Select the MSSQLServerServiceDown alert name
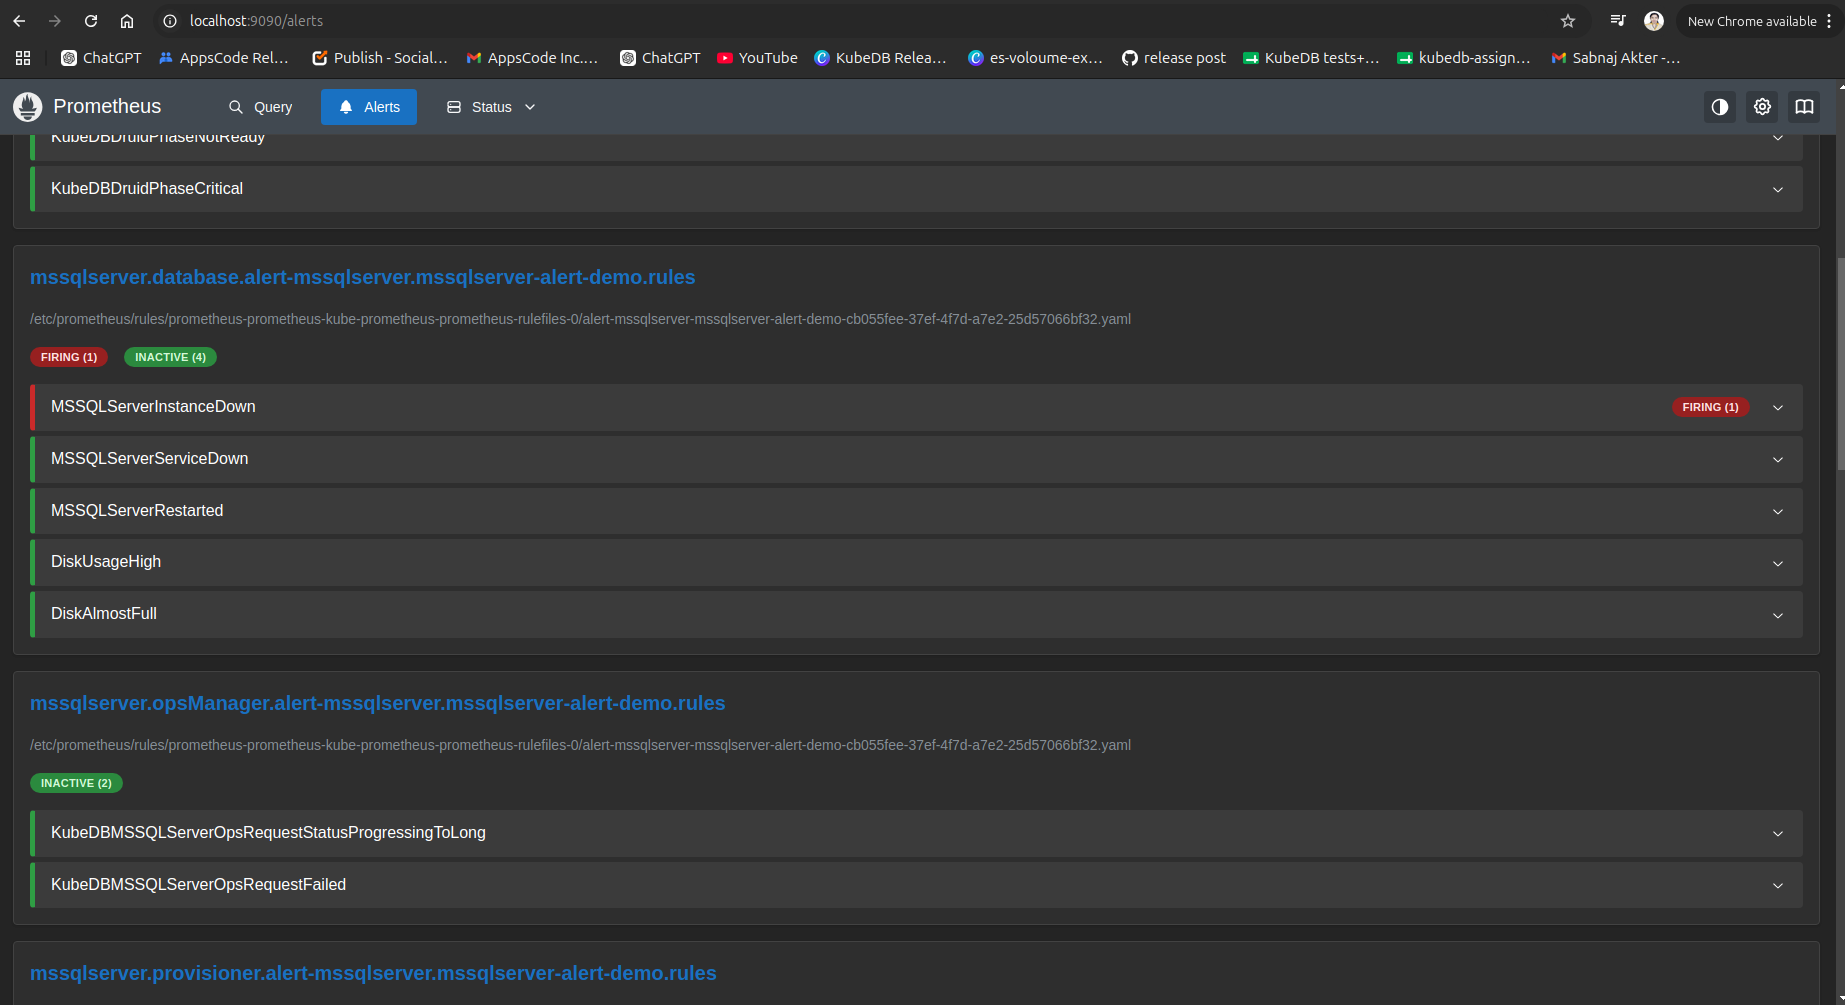The height and width of the screenshot is (1005, 1845). pos(150,459)
